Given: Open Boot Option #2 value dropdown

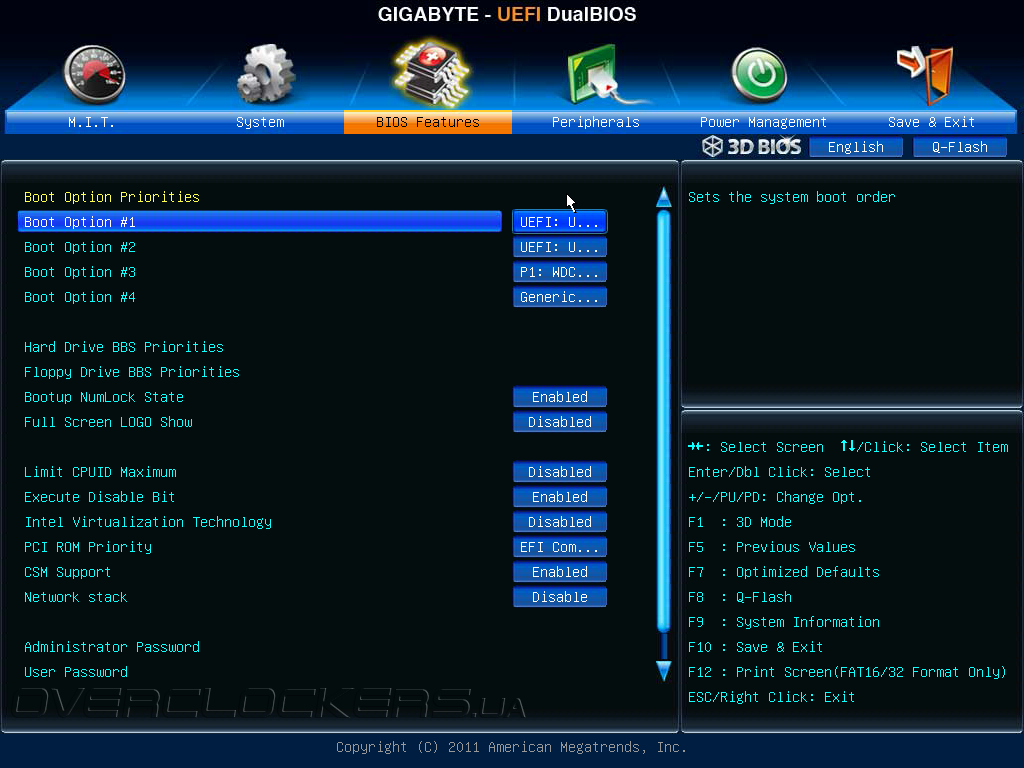Looking at the screenshot, I should [560, 247].
